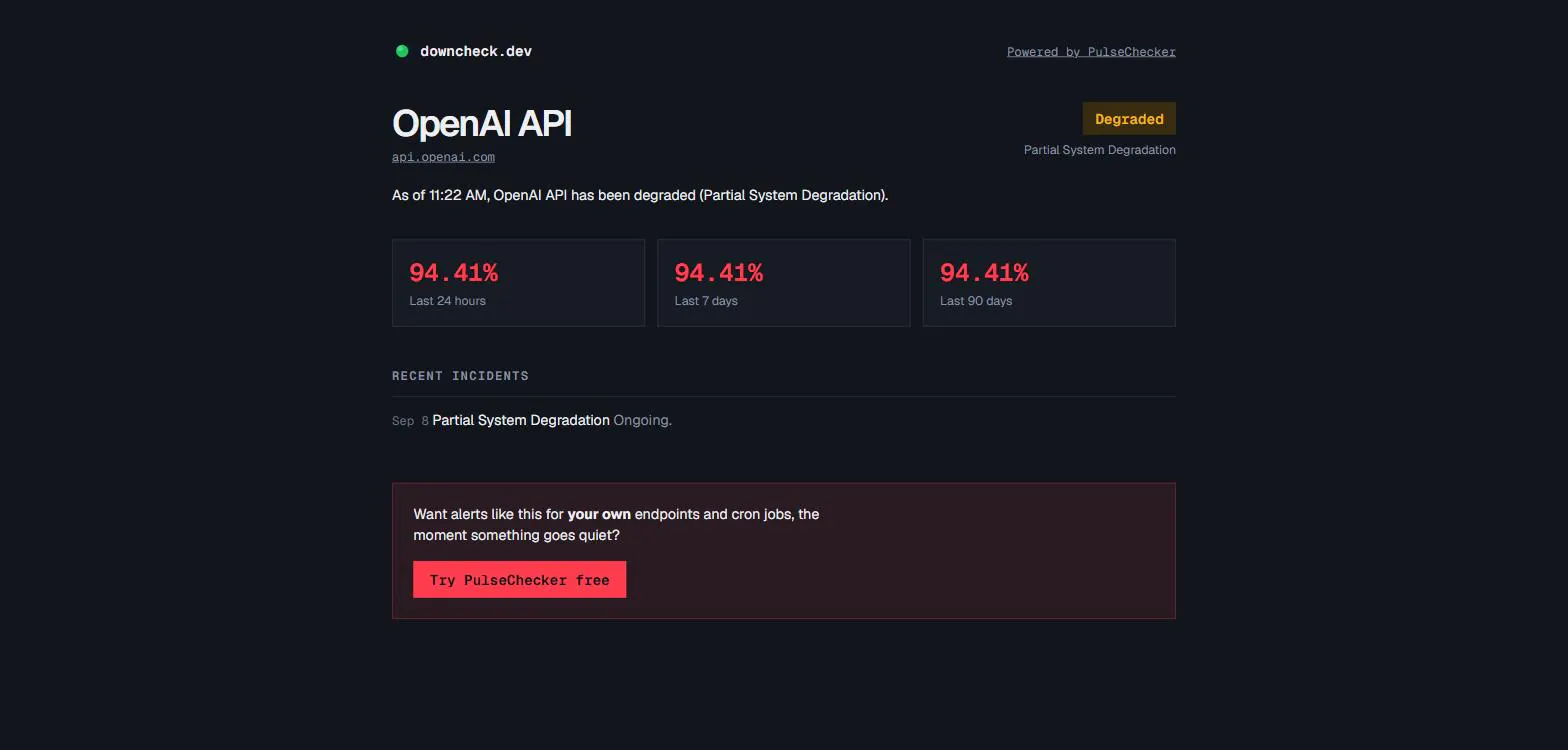The height and width of the screenshot is (750, 1568).
Task: Click the green status dot logo
Action: click(x=402, y=51)
